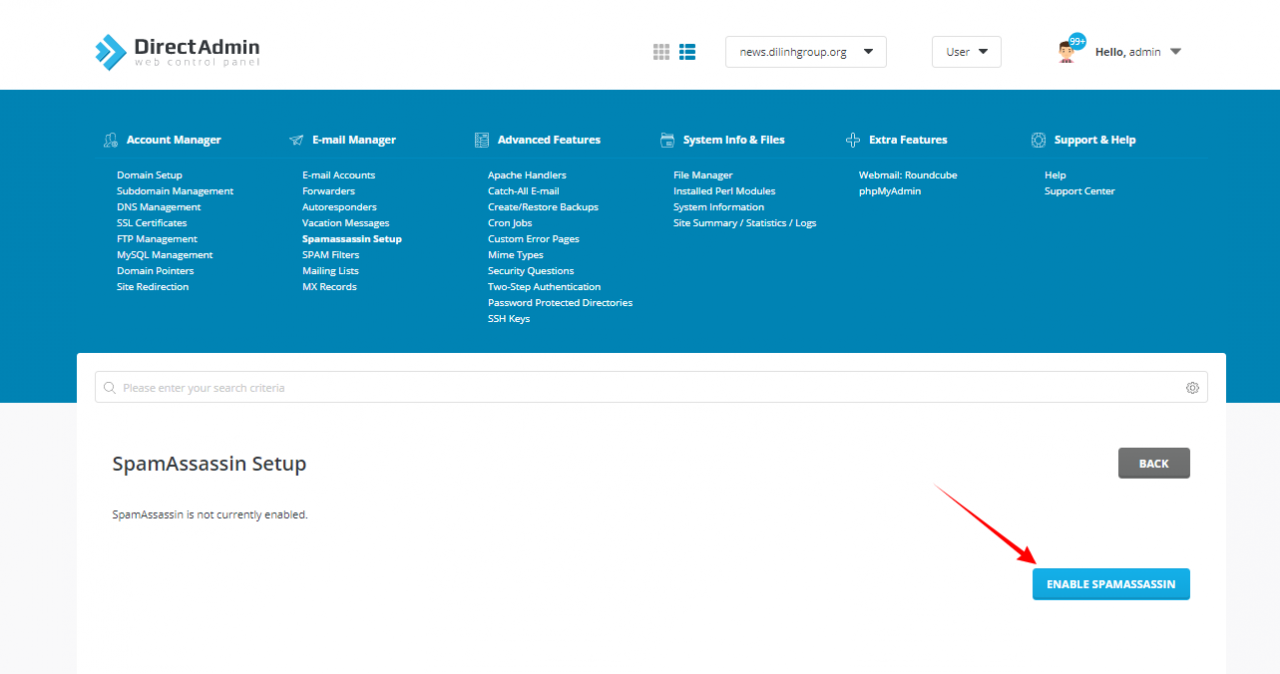Screen dimensions: 1280x674
Task: Click the System Info & Files icon
Action: 667,140
